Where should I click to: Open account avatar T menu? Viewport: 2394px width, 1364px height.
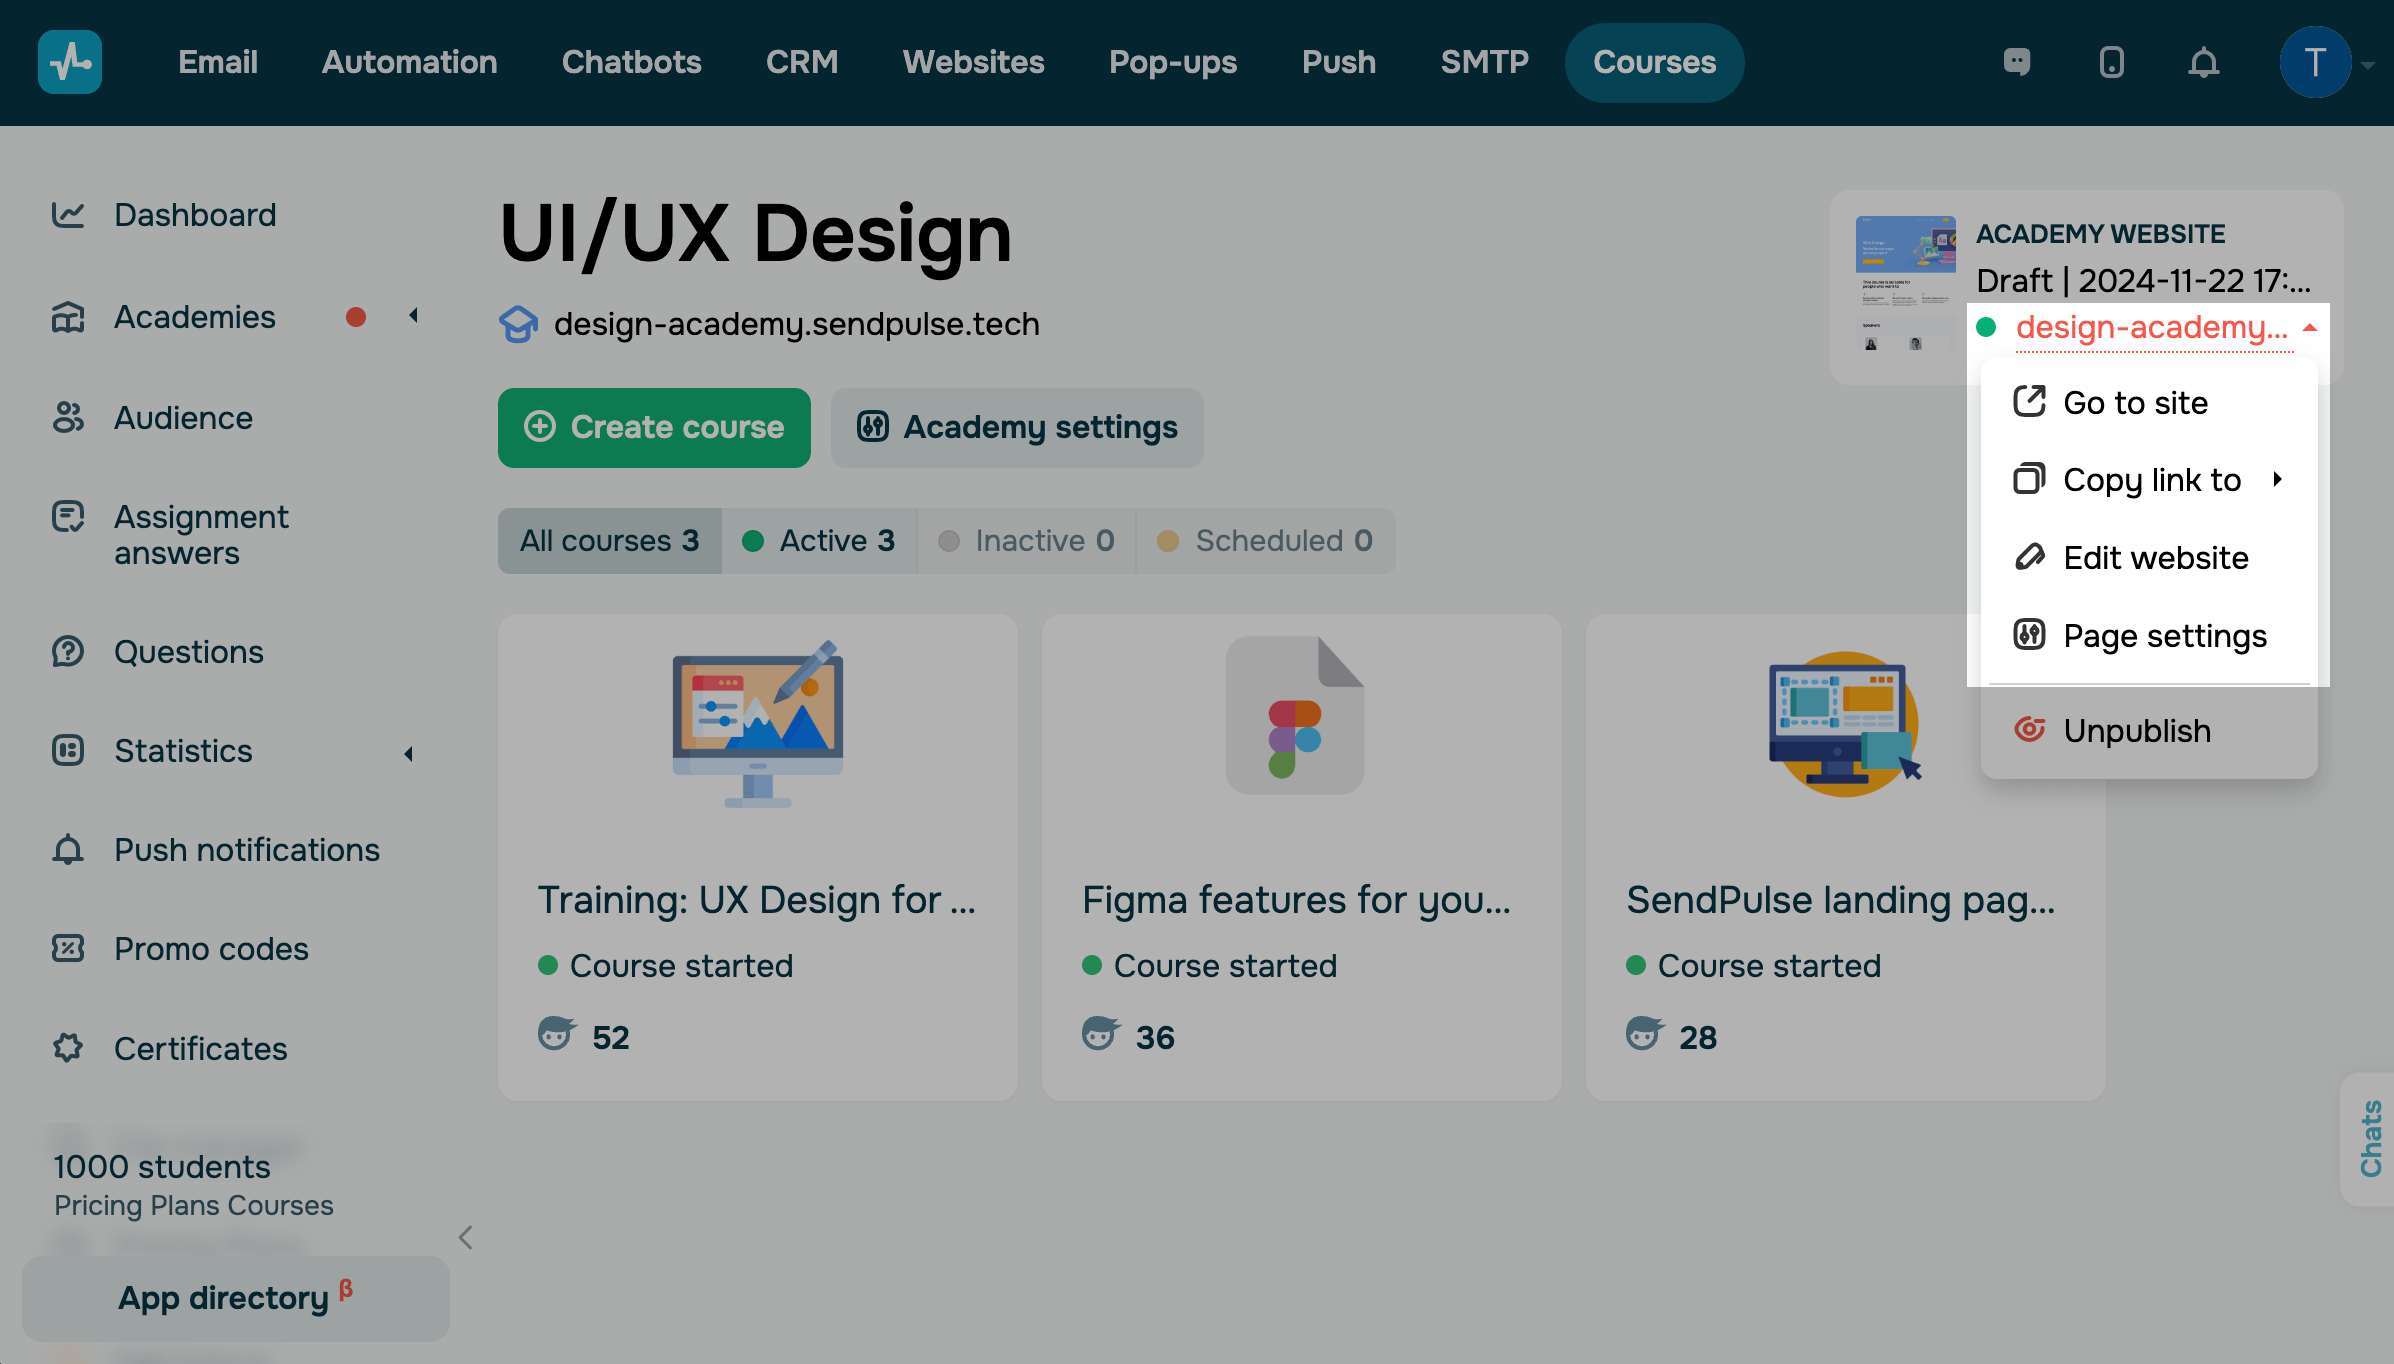point(2314,63)
